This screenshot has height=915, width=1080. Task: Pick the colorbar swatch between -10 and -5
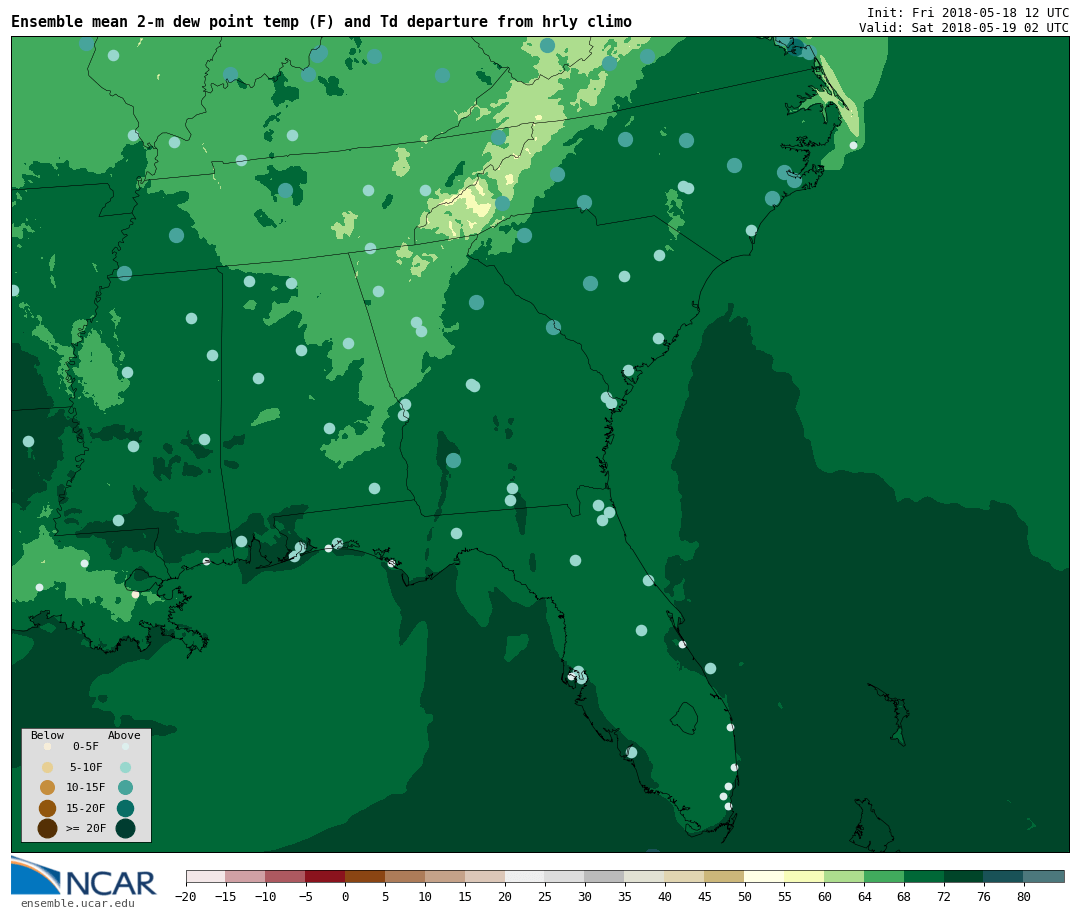click(286, 876)
